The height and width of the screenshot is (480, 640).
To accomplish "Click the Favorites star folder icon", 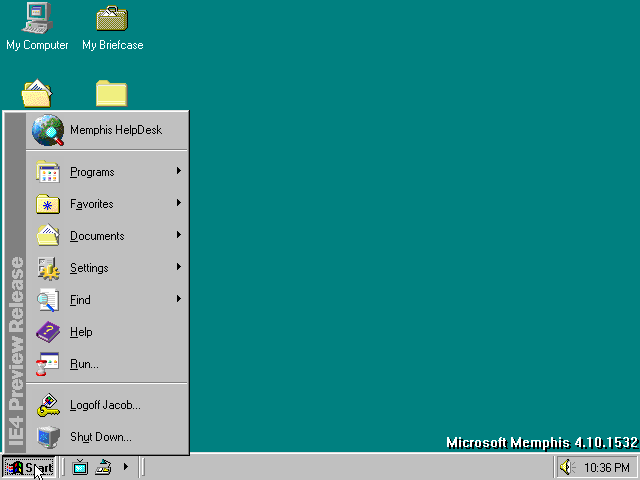I will (48, 204).
